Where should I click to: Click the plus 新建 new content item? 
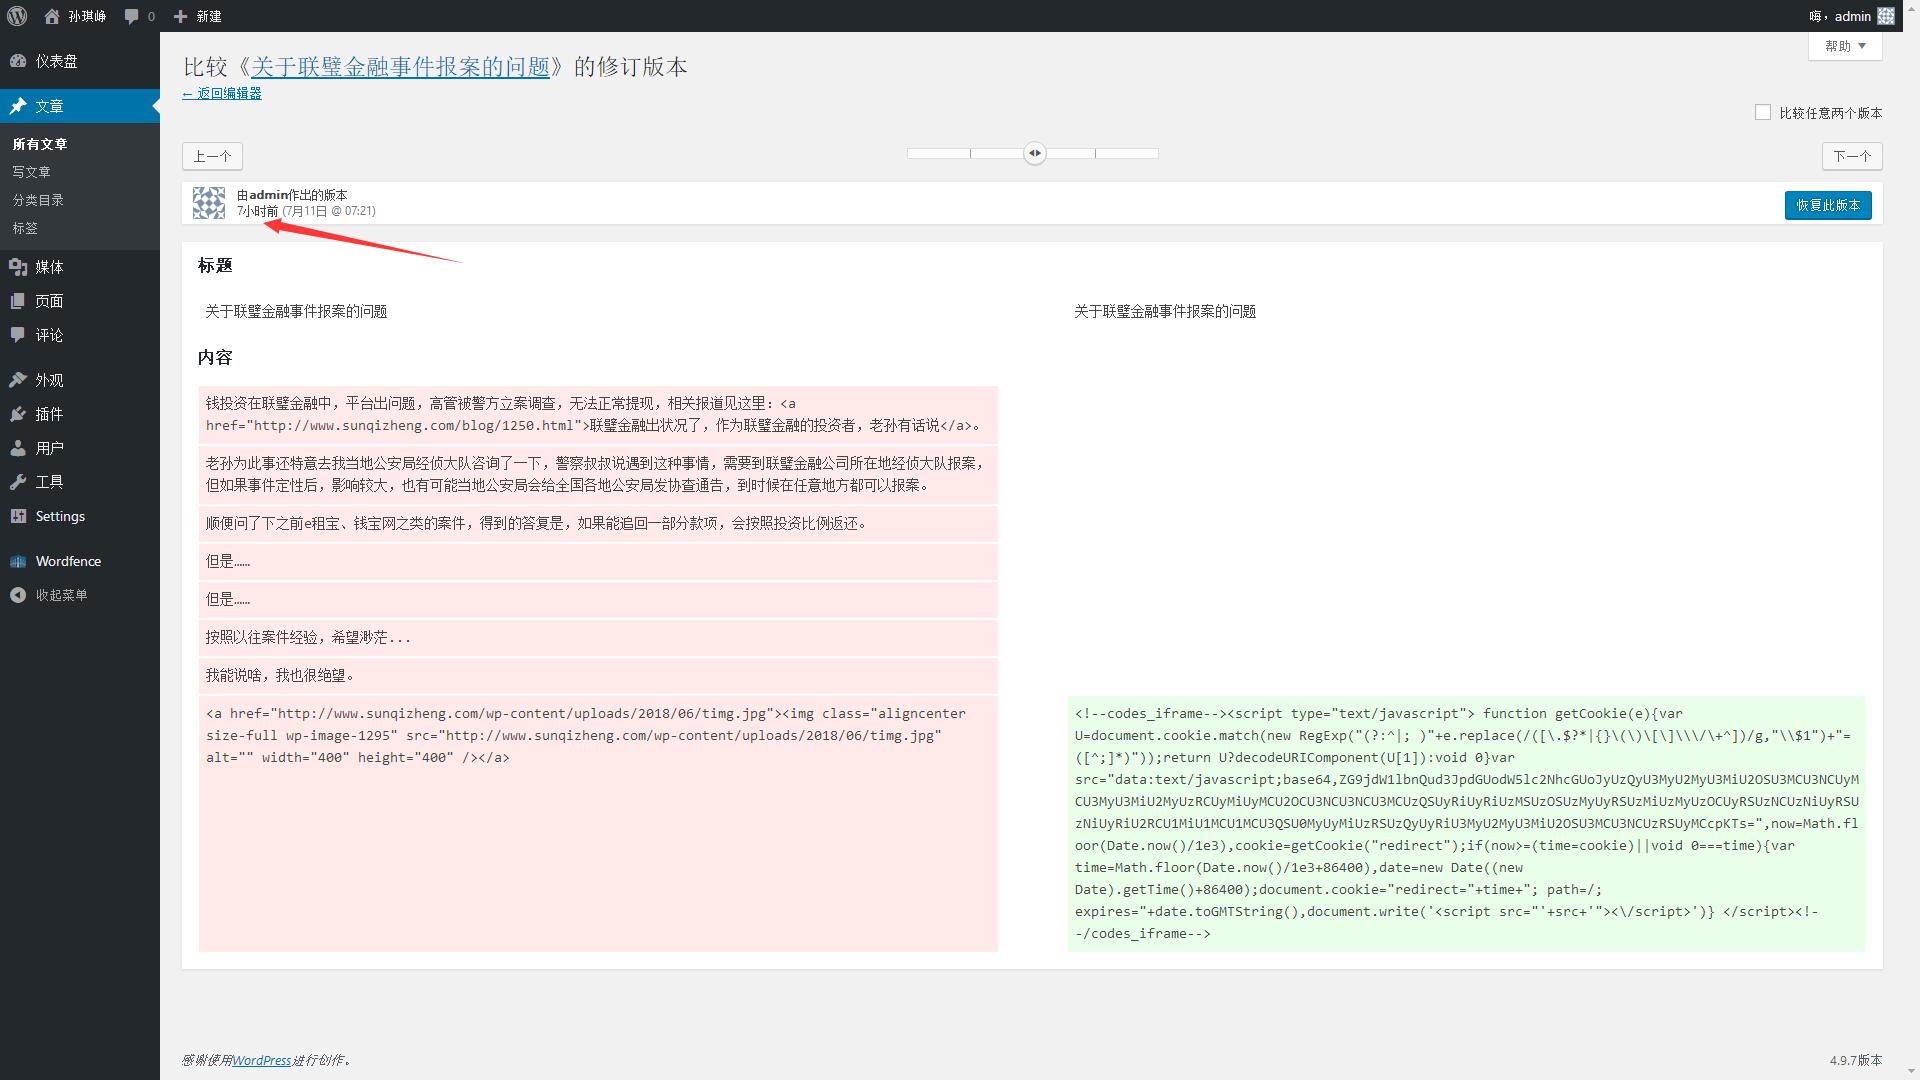tap(197, 16)
